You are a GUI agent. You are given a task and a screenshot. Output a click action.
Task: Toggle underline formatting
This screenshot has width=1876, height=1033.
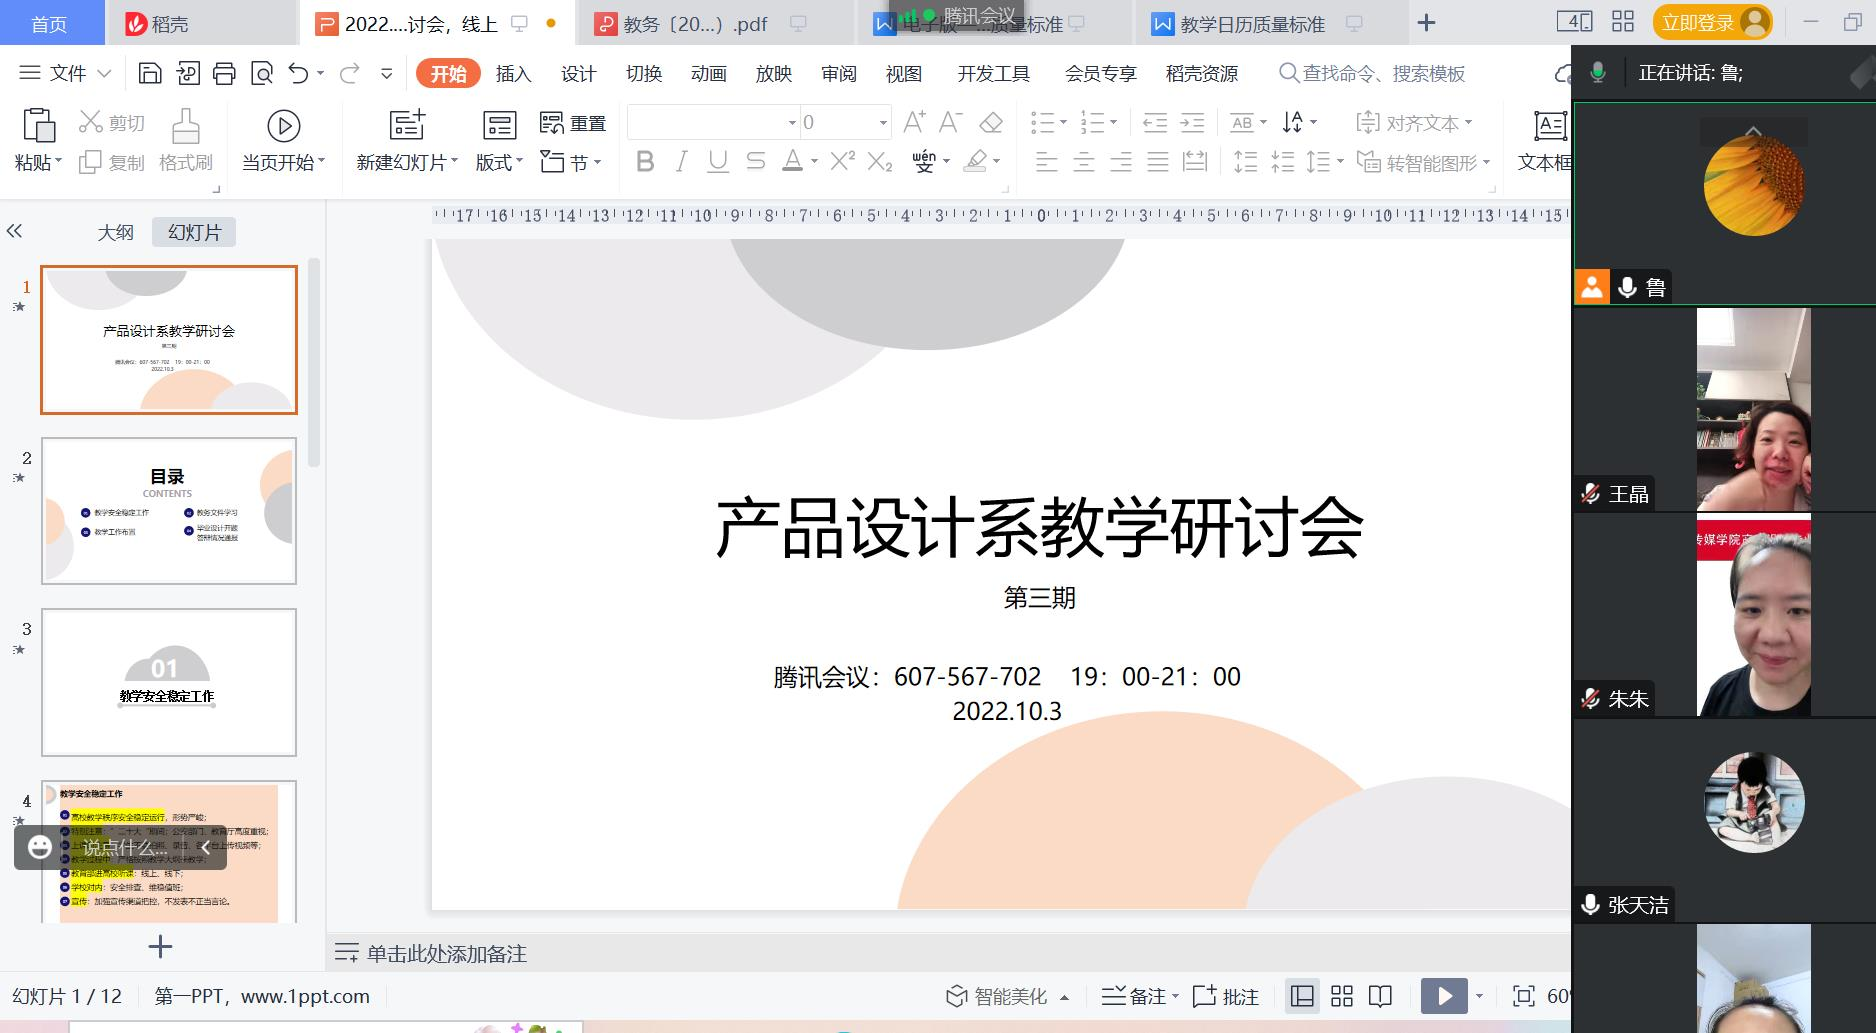point(717,161)
